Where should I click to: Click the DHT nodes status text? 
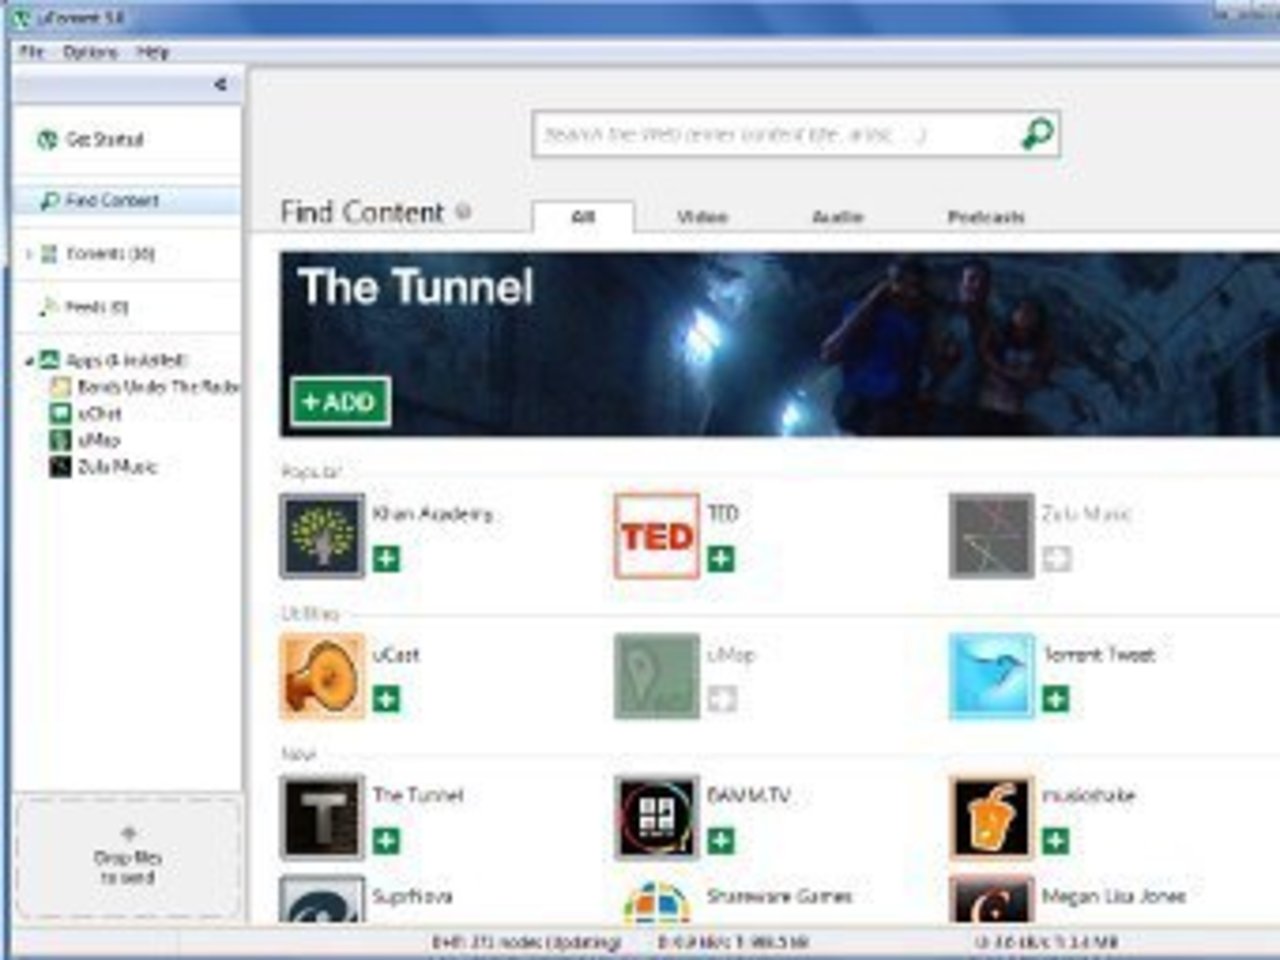pos(527,942)
